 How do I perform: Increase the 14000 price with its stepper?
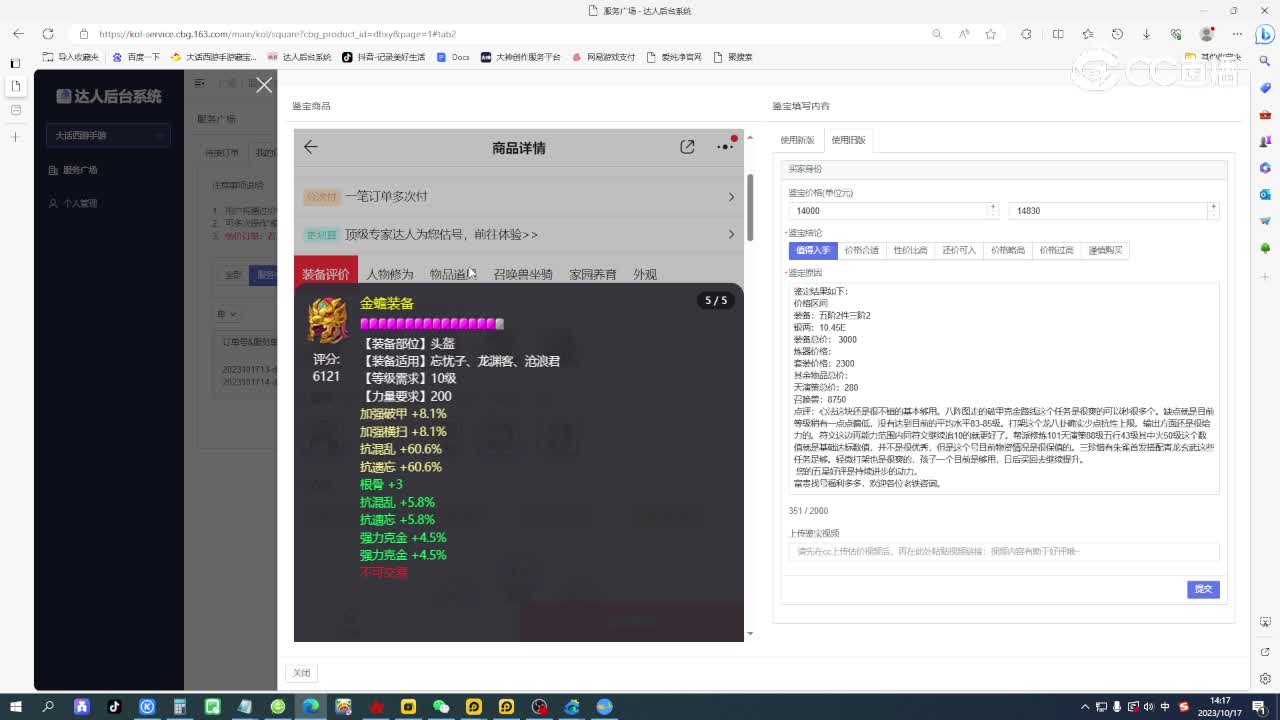pos(993,207)
